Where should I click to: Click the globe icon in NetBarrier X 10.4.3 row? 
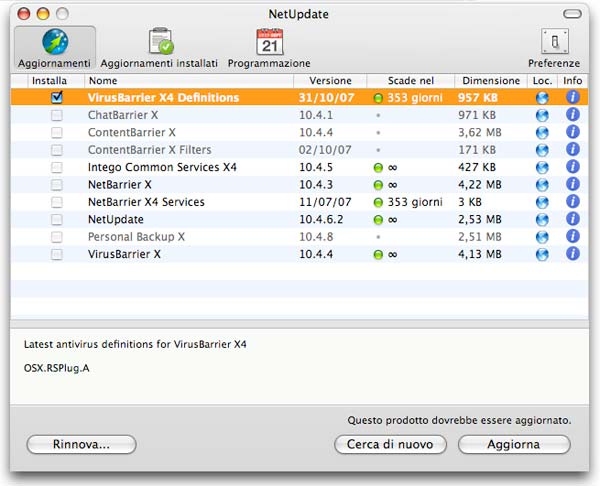click(x=542, y=185)
